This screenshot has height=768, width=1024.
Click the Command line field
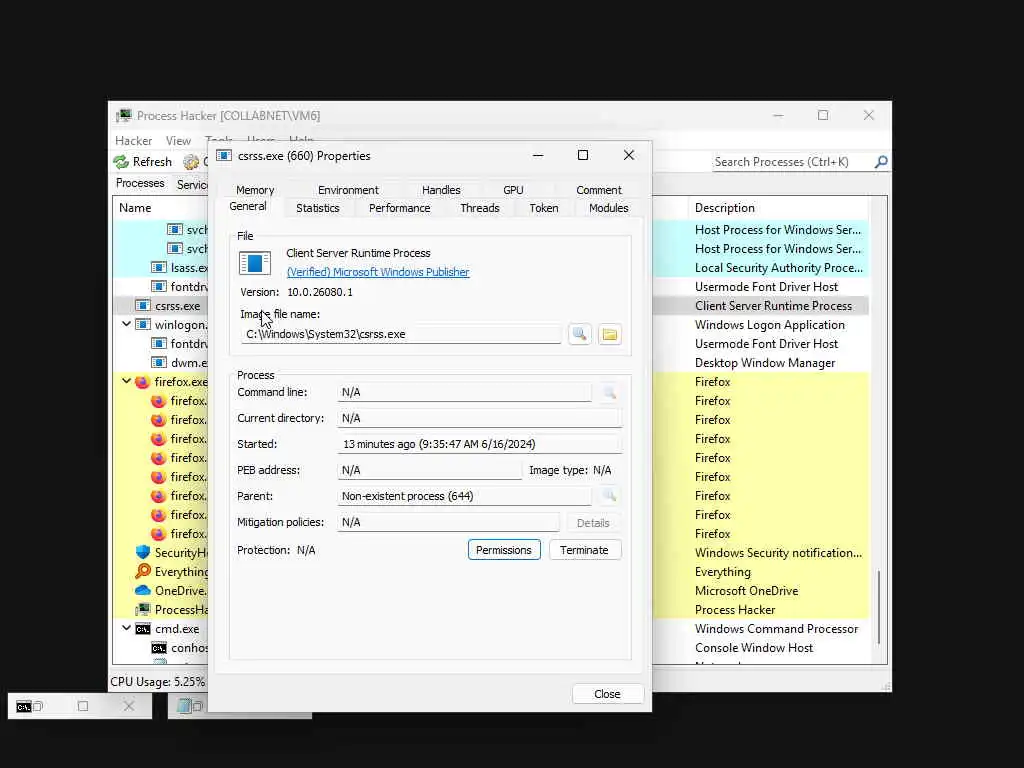click(464, 392)
